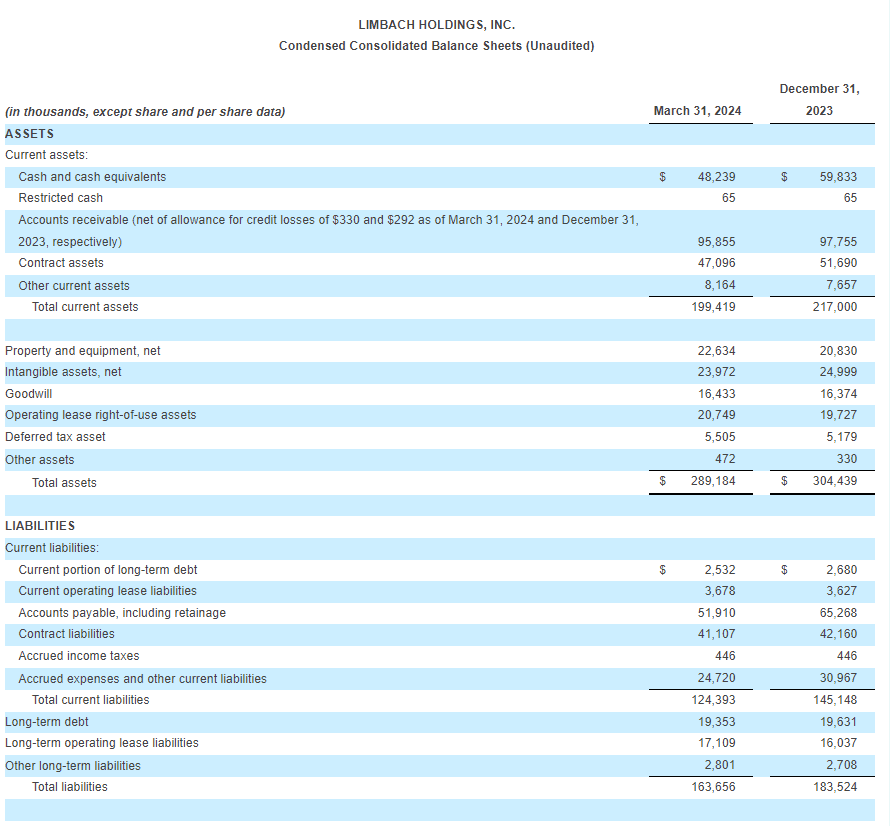Select cash value 59,833
Screen dimensions: 892x826
(x=838, y=177)
